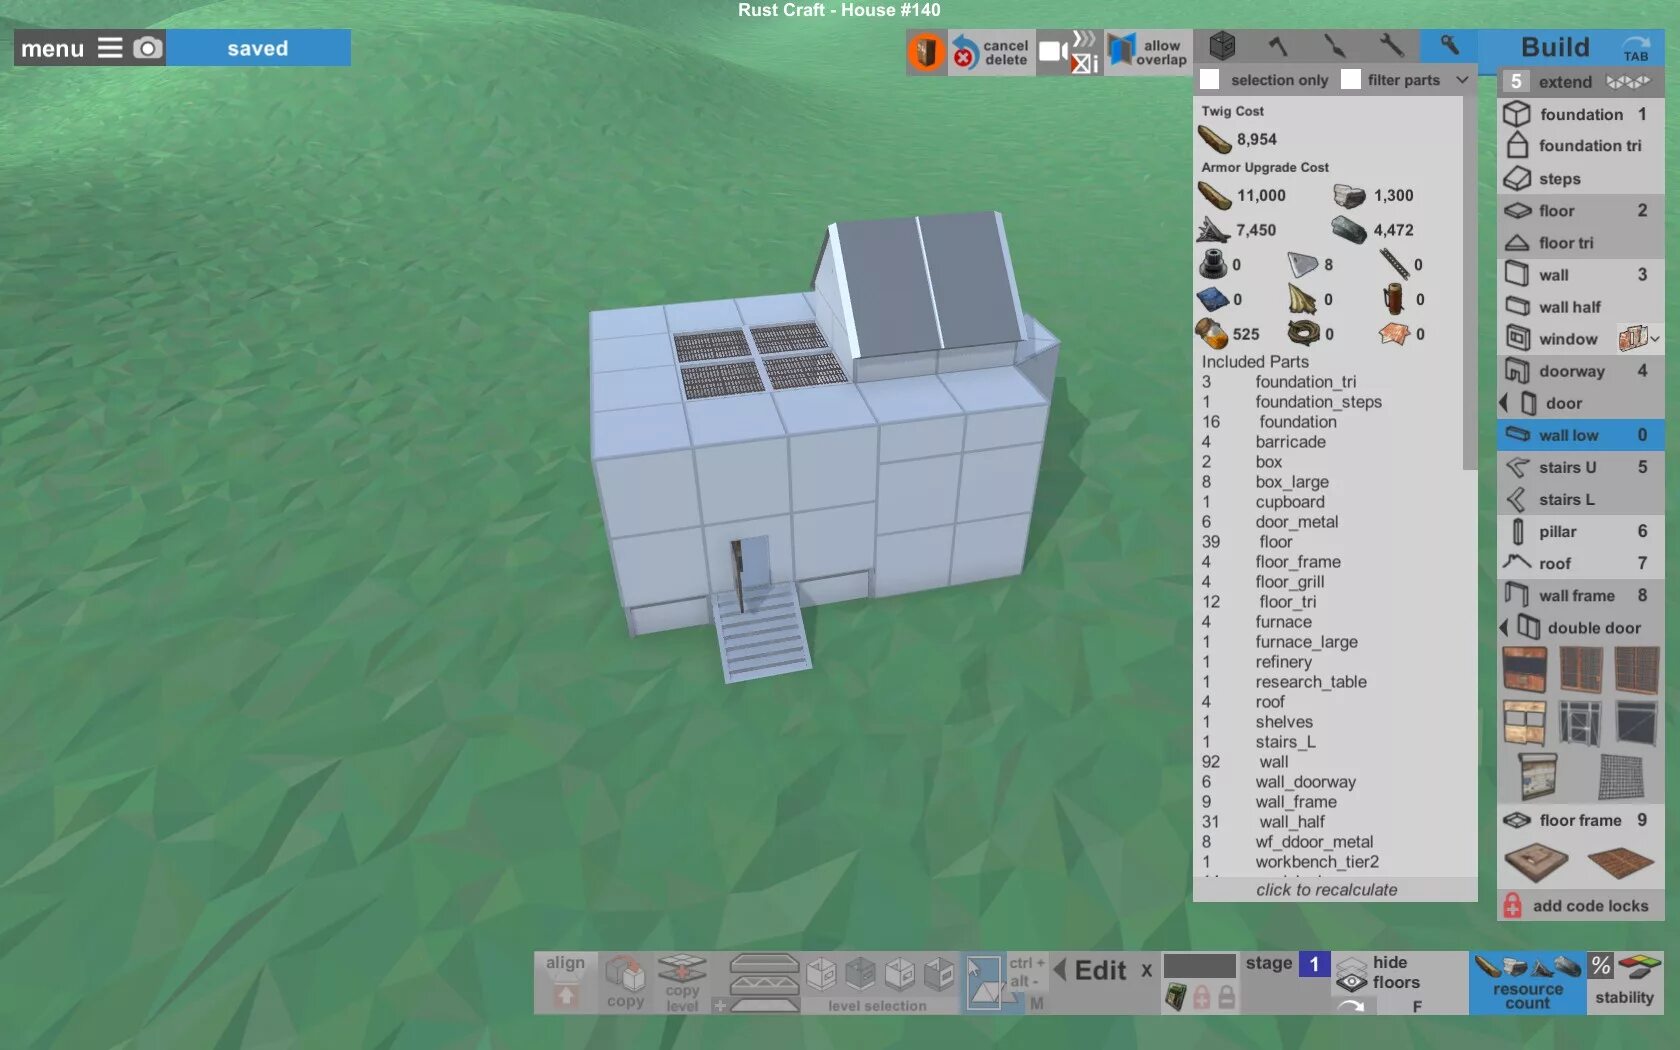Click the window variant icon next to window
The width and height of the screenshot is (1680, 1050).
[x=1632, y=338]
